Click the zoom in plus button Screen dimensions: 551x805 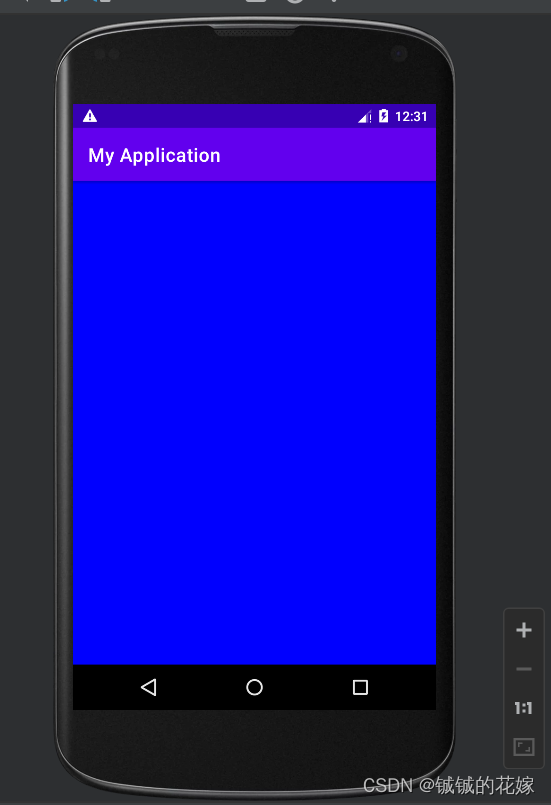tap(524, 630)
